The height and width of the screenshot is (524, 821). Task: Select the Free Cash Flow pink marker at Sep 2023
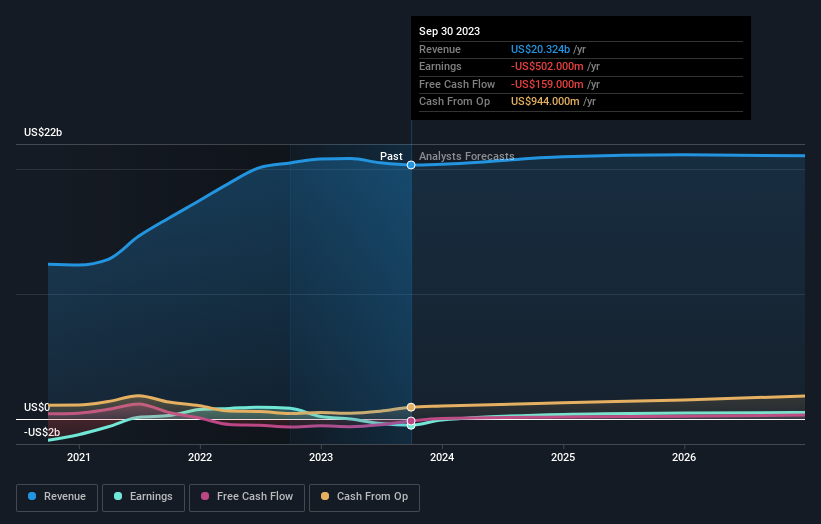(x=411, y=421)
